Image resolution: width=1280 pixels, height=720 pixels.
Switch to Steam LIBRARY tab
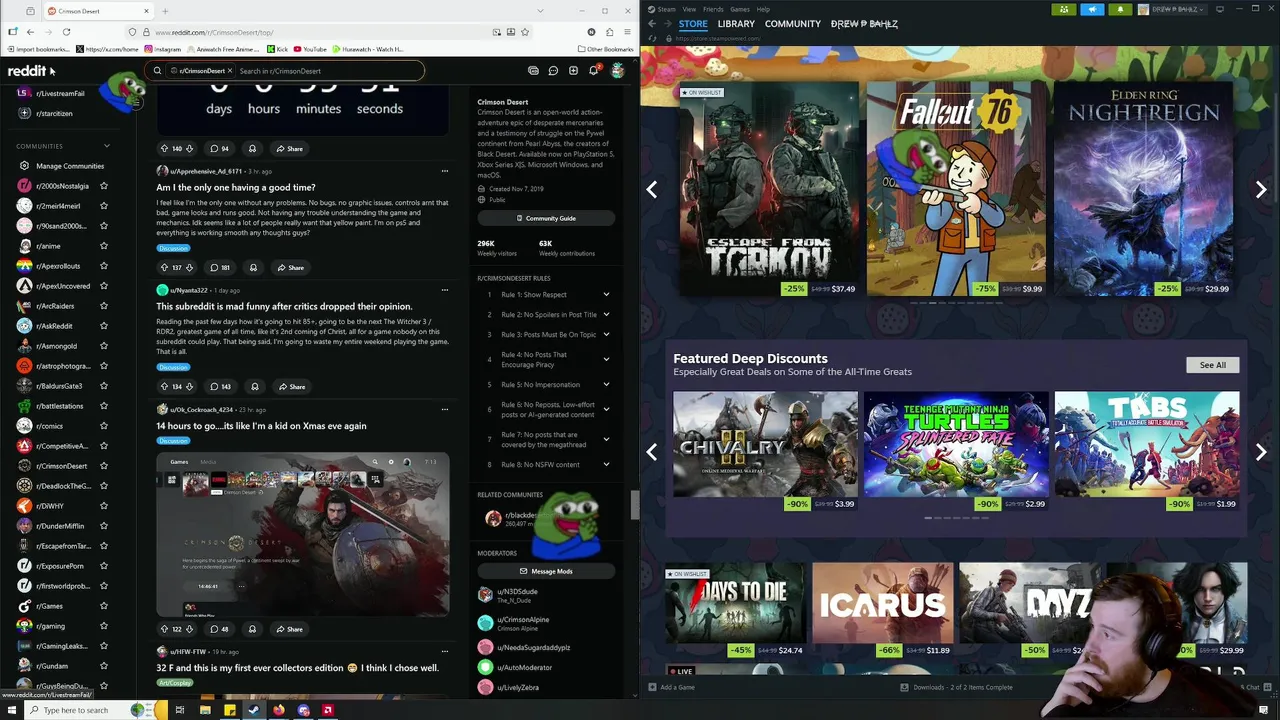click(736, 24)
